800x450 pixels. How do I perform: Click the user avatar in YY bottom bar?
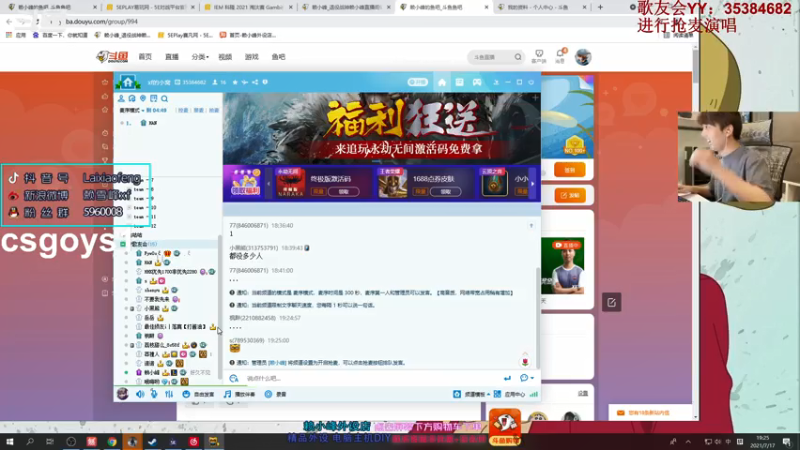coord(122,393)
